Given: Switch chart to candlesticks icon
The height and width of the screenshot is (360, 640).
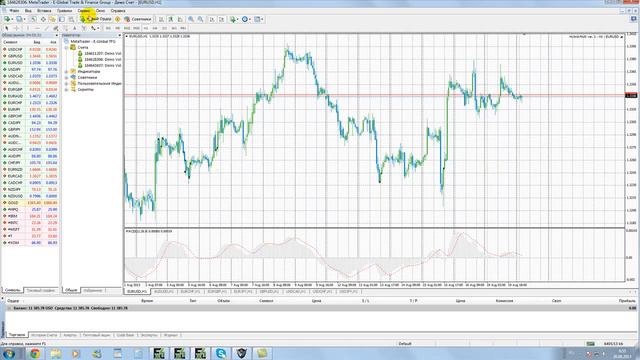Looking at the screenshot, I should tap(171, 19).
